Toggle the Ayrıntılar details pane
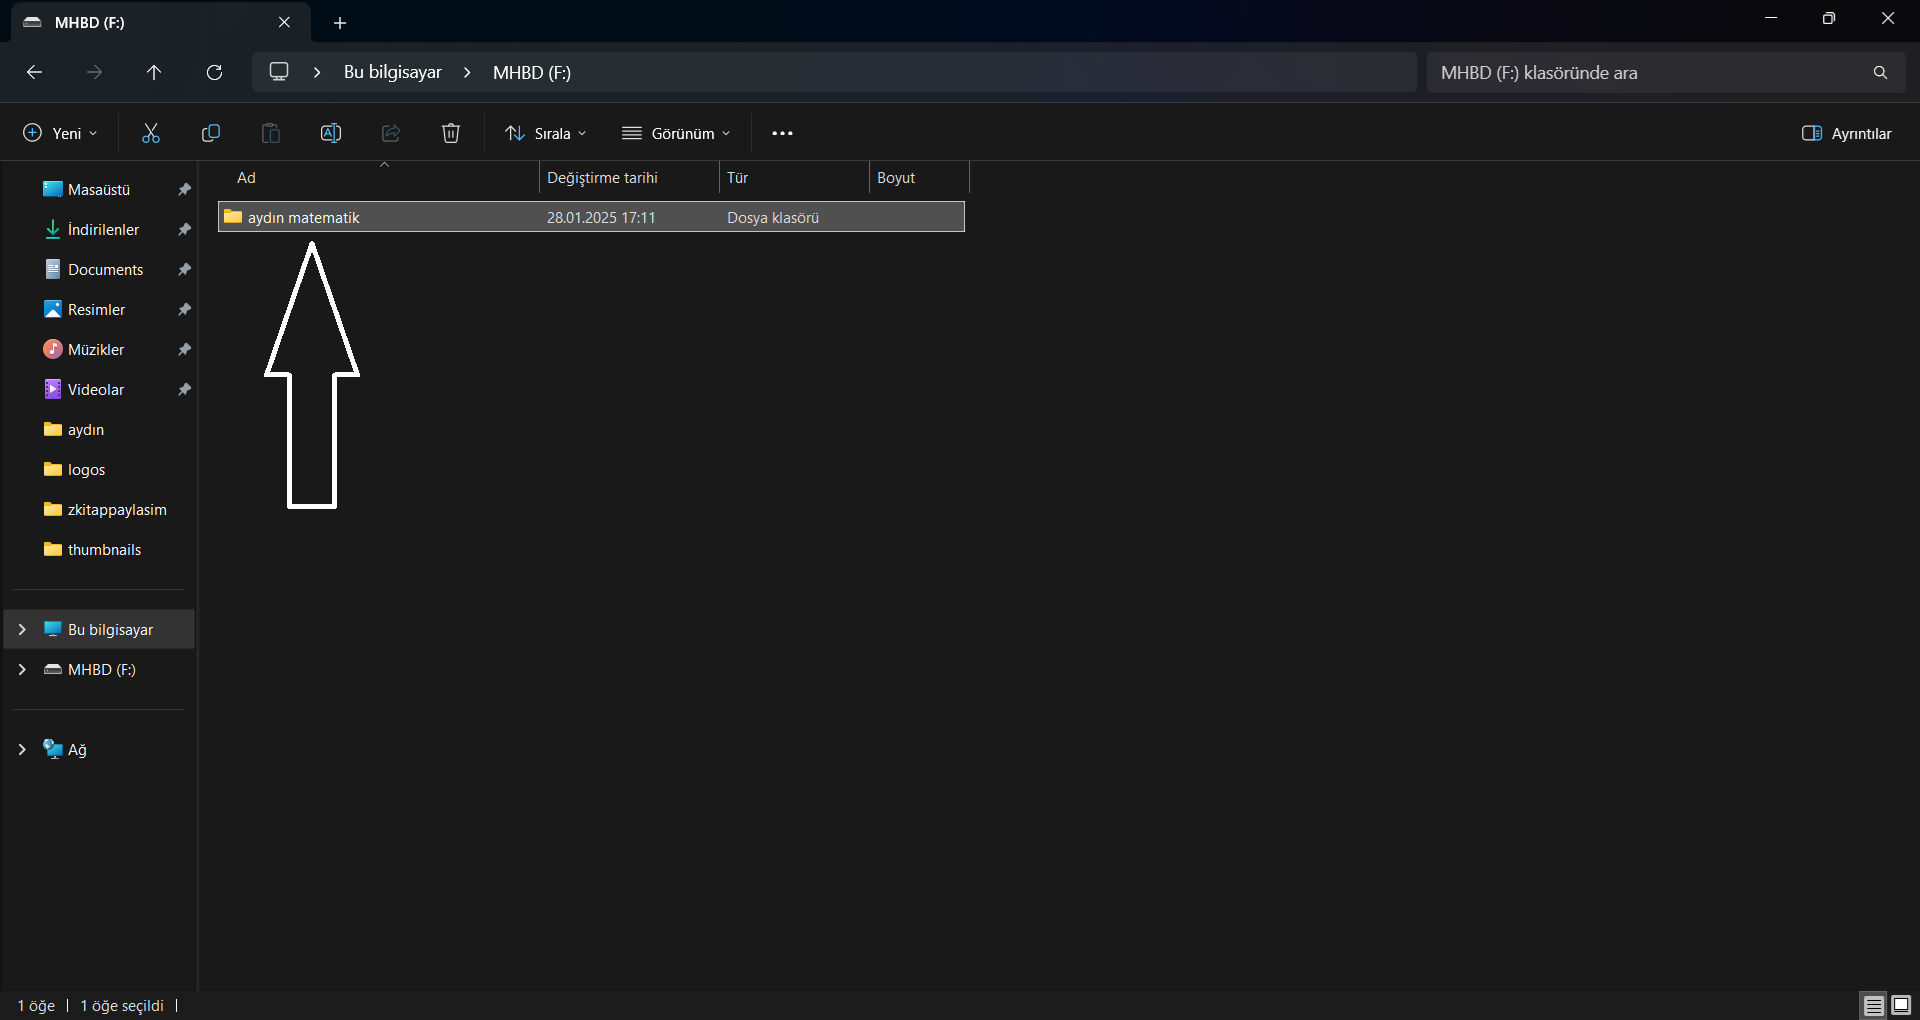Viewport: 1920px width, 1020px height. coord(1846,133)
